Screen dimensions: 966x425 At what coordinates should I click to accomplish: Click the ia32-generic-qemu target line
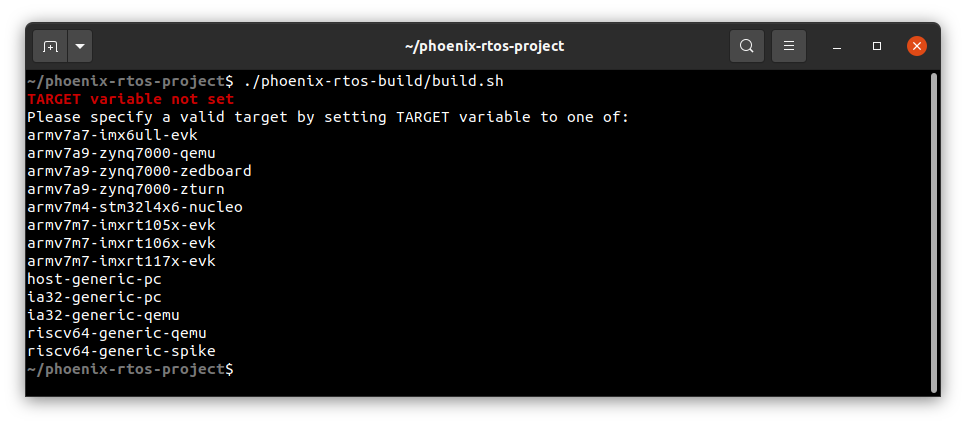coord(104,315)
